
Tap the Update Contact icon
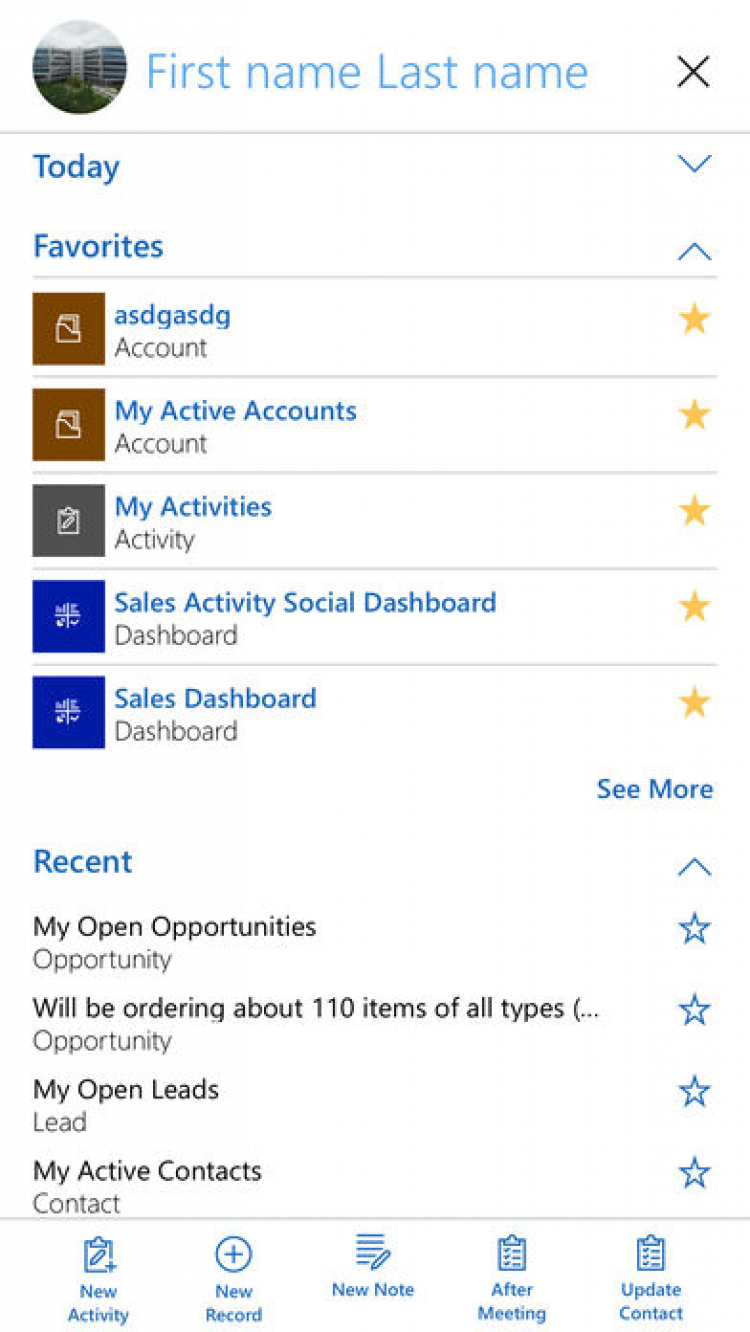pyautogui.click(x=651, y=1252)
